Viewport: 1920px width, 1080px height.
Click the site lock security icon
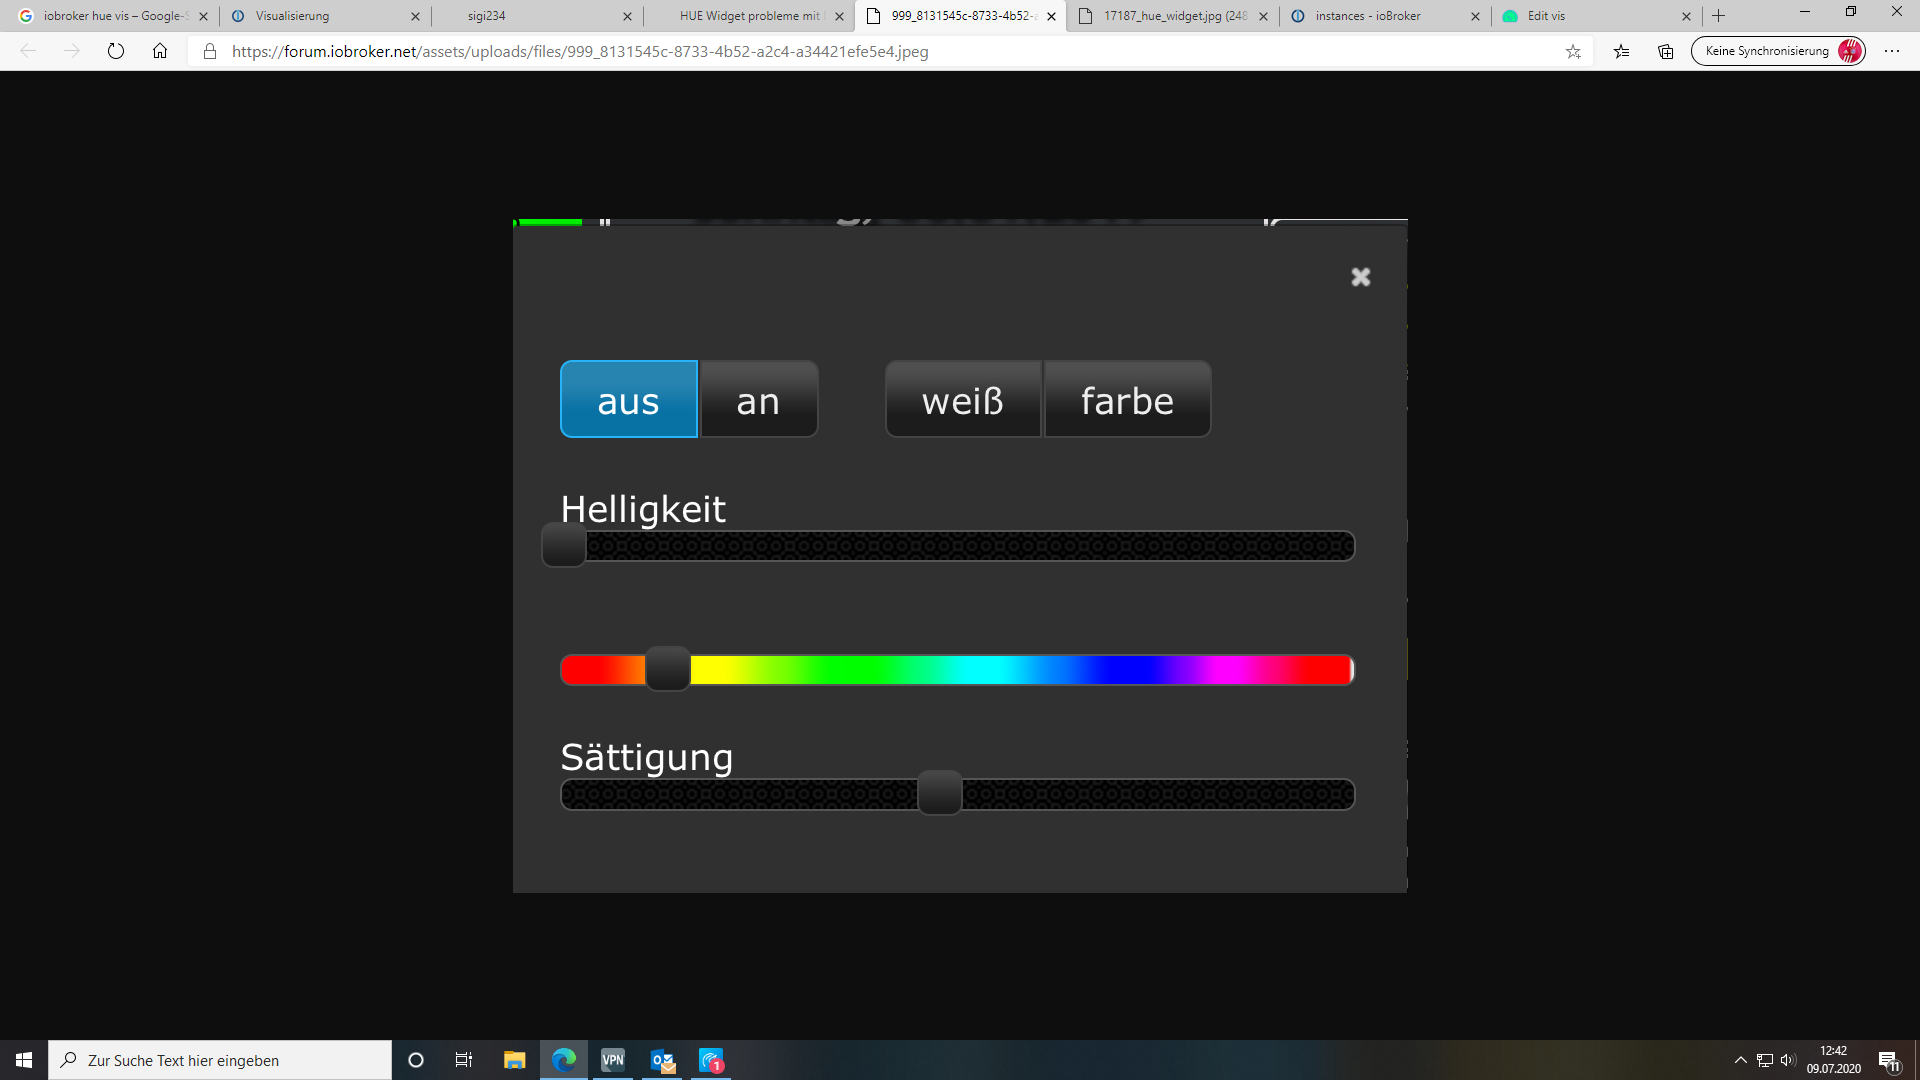tap(210, 51)
